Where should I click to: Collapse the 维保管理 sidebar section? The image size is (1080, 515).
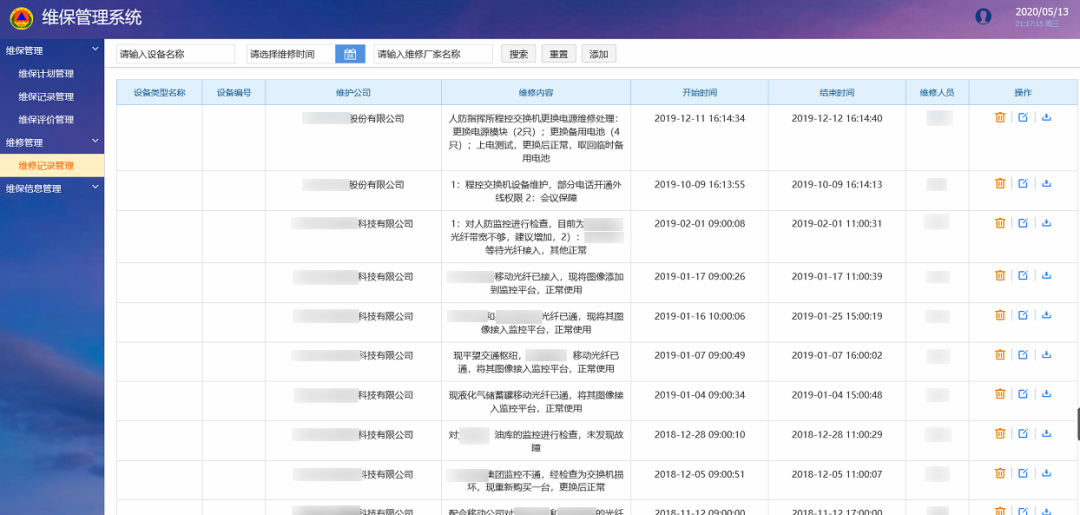[95, 50]
